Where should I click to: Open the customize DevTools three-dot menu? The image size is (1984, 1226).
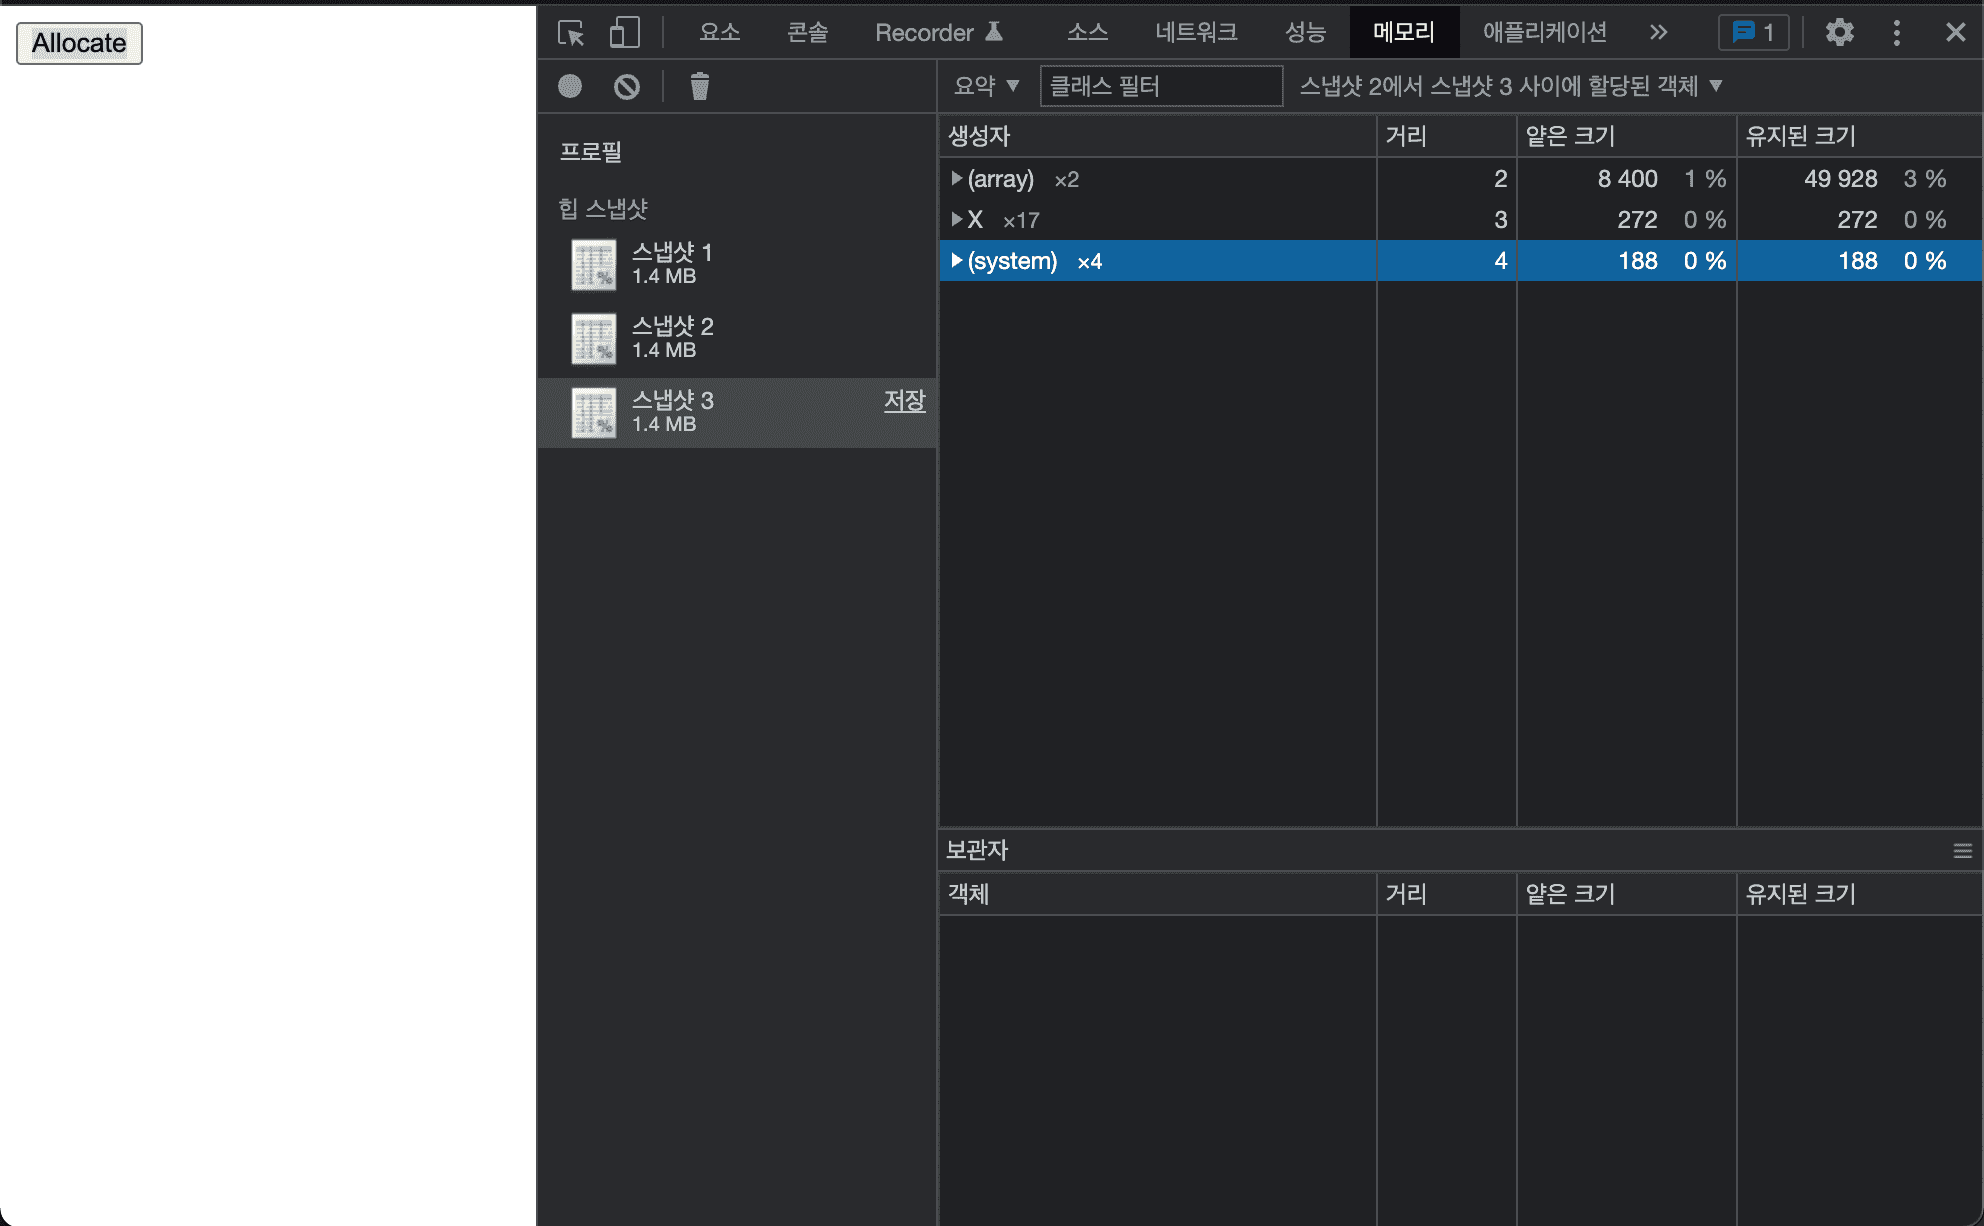pyautogui.click(x=1896, y=32)
